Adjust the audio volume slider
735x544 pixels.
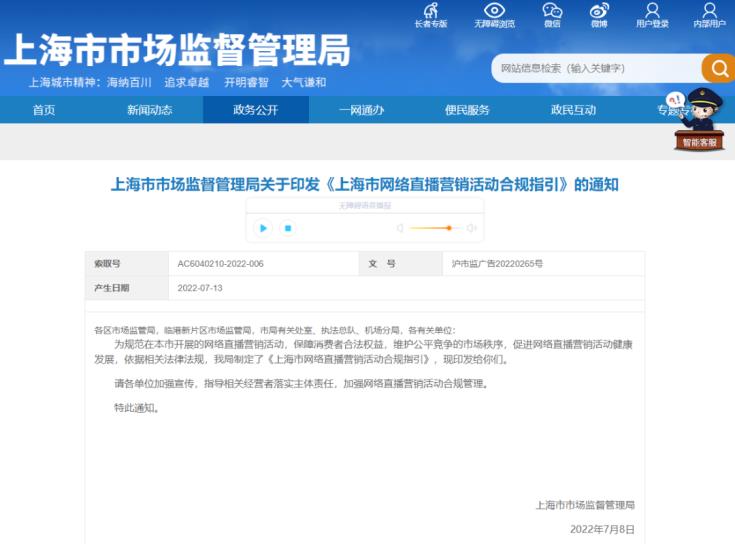[x=448, y=228]
